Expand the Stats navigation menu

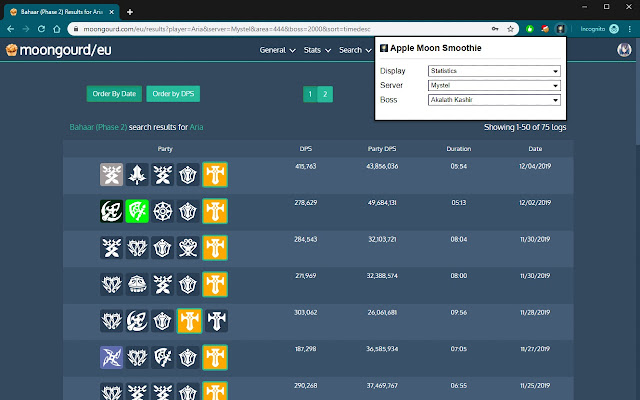[x=316, y=50]
